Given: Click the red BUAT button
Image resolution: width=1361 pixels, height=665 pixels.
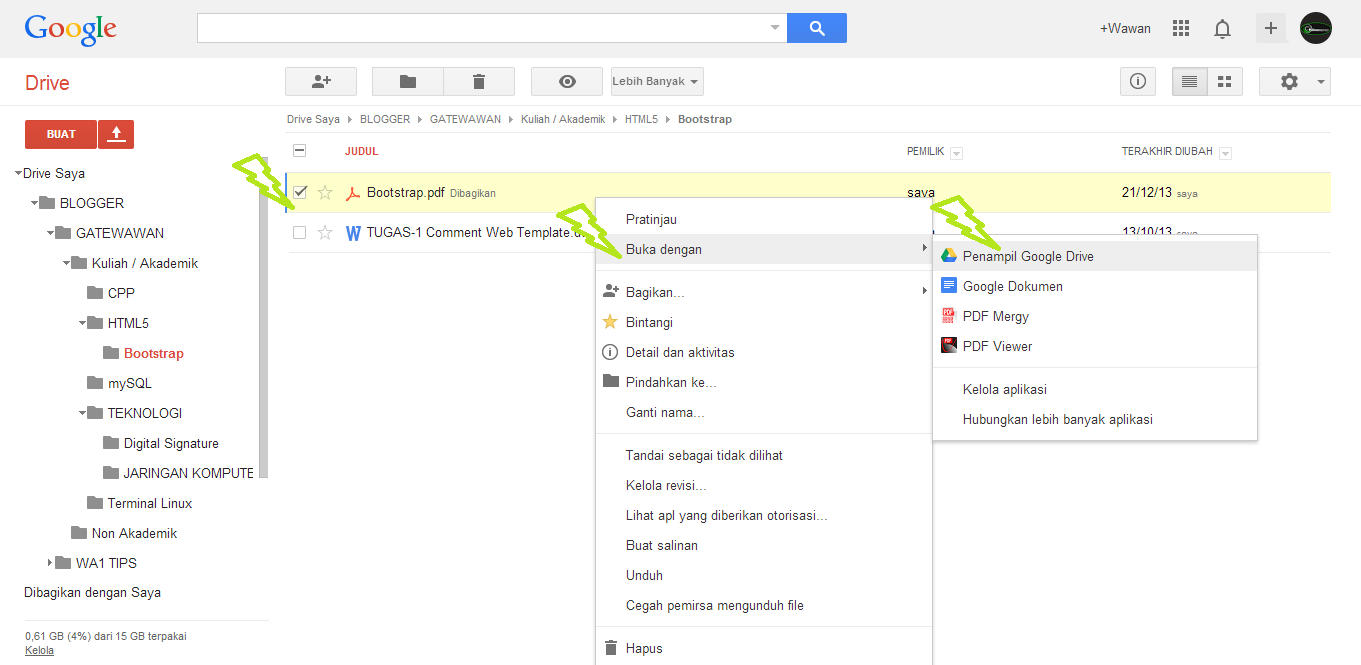Looking at the screenshot, I should 61,134.
